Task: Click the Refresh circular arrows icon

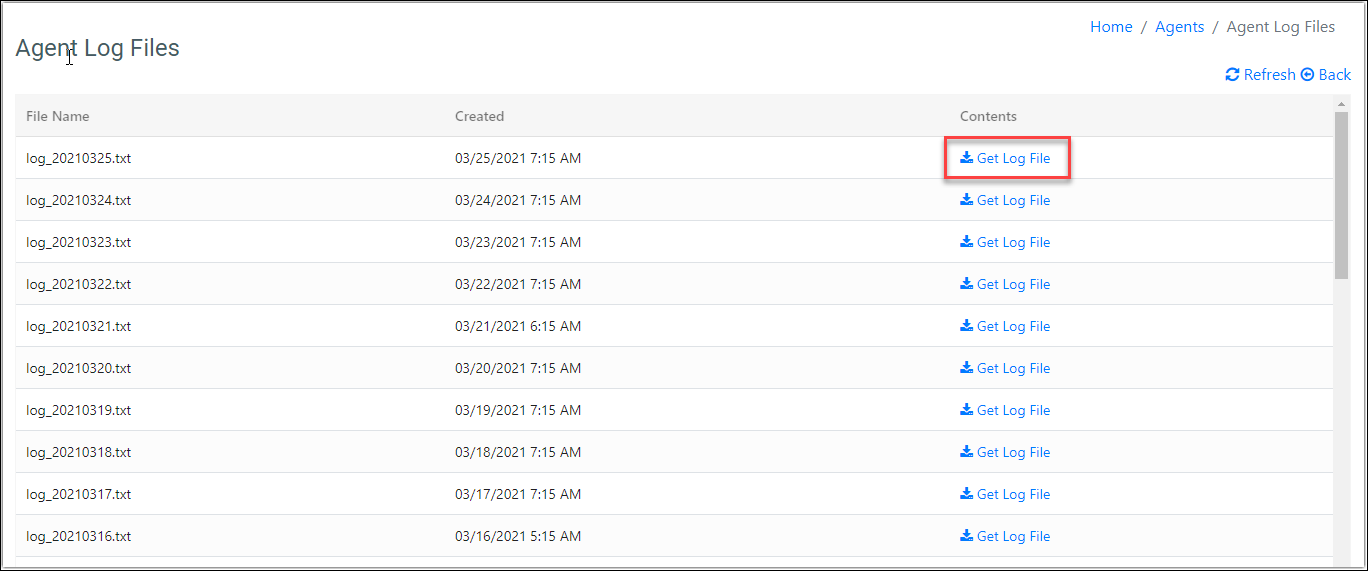Action: [1232, 75]
